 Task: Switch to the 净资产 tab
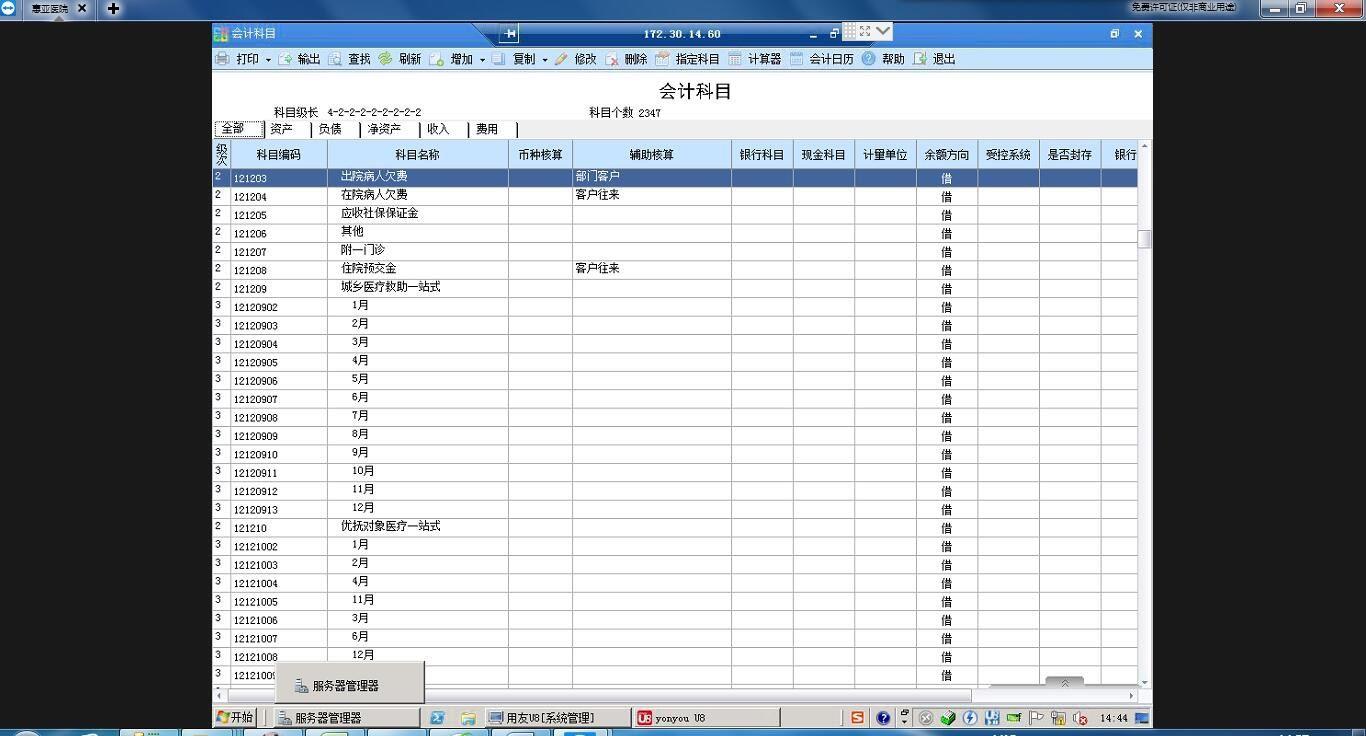389,129
